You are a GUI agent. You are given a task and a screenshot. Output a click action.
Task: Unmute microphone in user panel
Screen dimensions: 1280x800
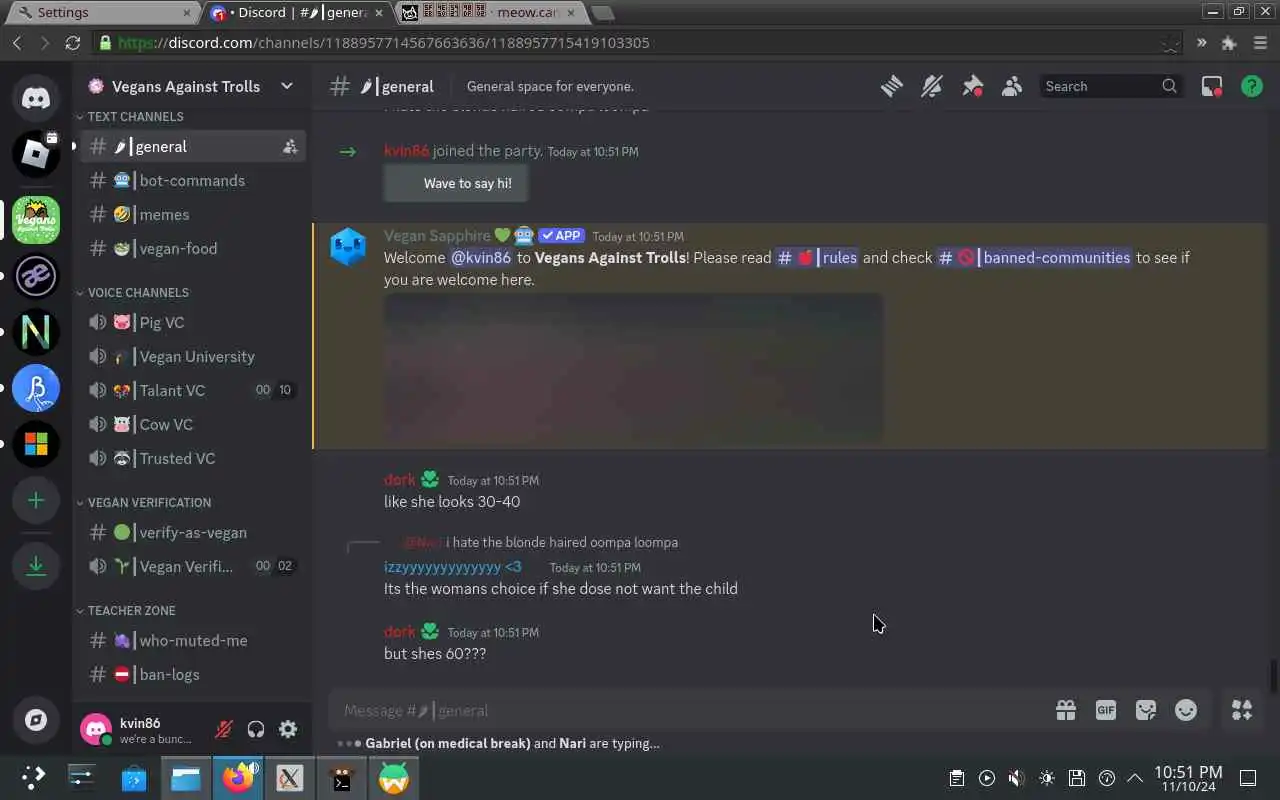point(224,729)
